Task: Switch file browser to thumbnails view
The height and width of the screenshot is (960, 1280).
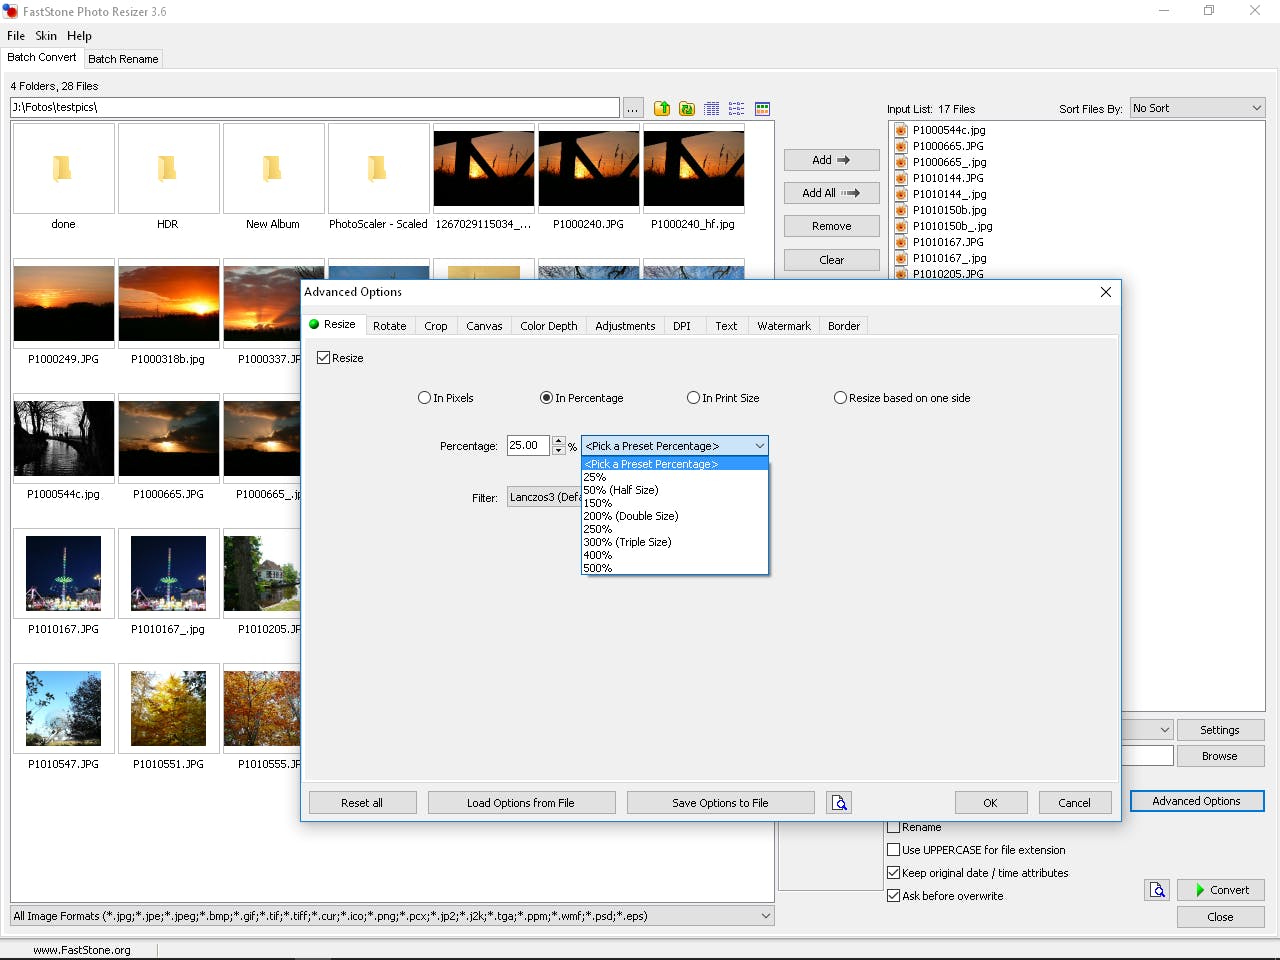Action: click(x=762, y=108)
